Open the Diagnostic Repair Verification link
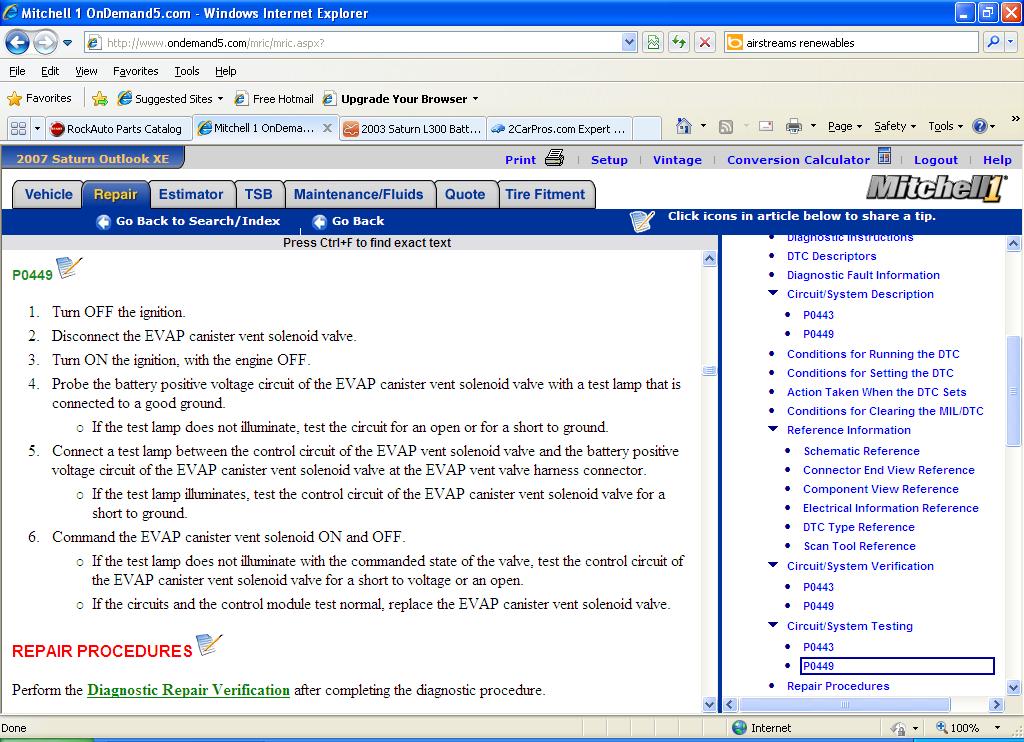 point(188,690)
